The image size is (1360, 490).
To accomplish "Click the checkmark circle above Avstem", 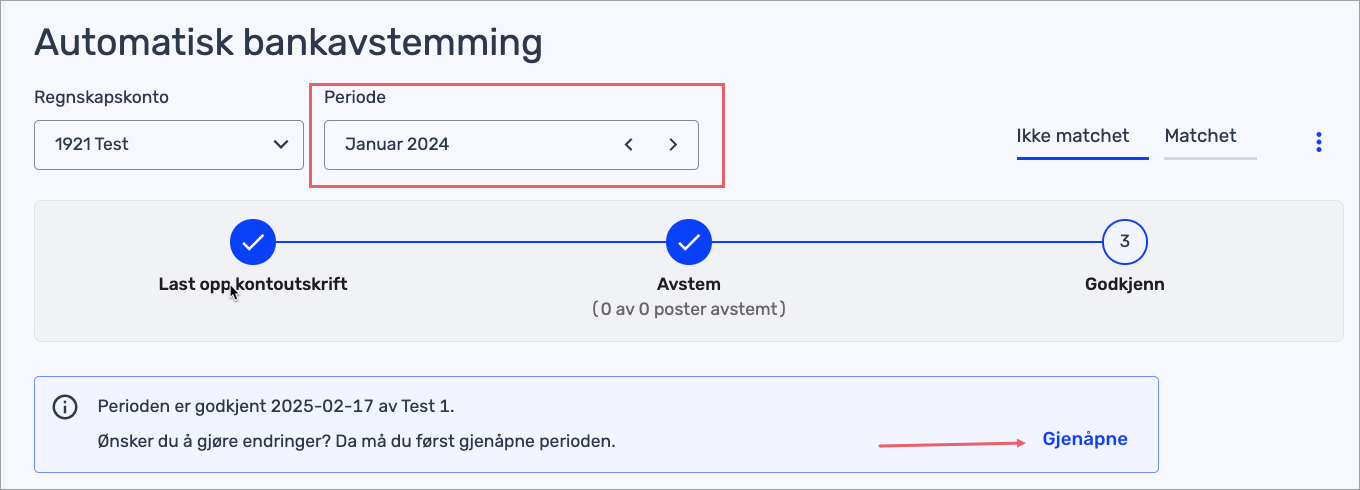I will pyautogui.click(x=689, y=241).
